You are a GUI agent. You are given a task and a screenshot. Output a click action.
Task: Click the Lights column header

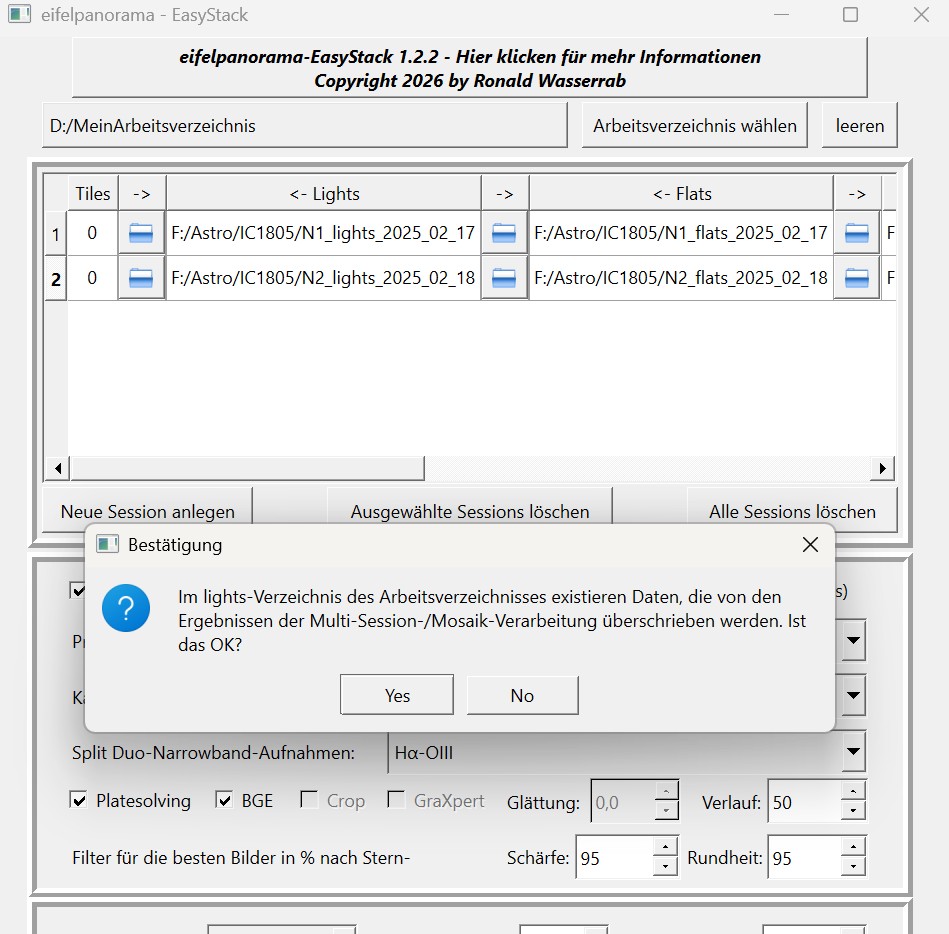click(x=323, y=194)
